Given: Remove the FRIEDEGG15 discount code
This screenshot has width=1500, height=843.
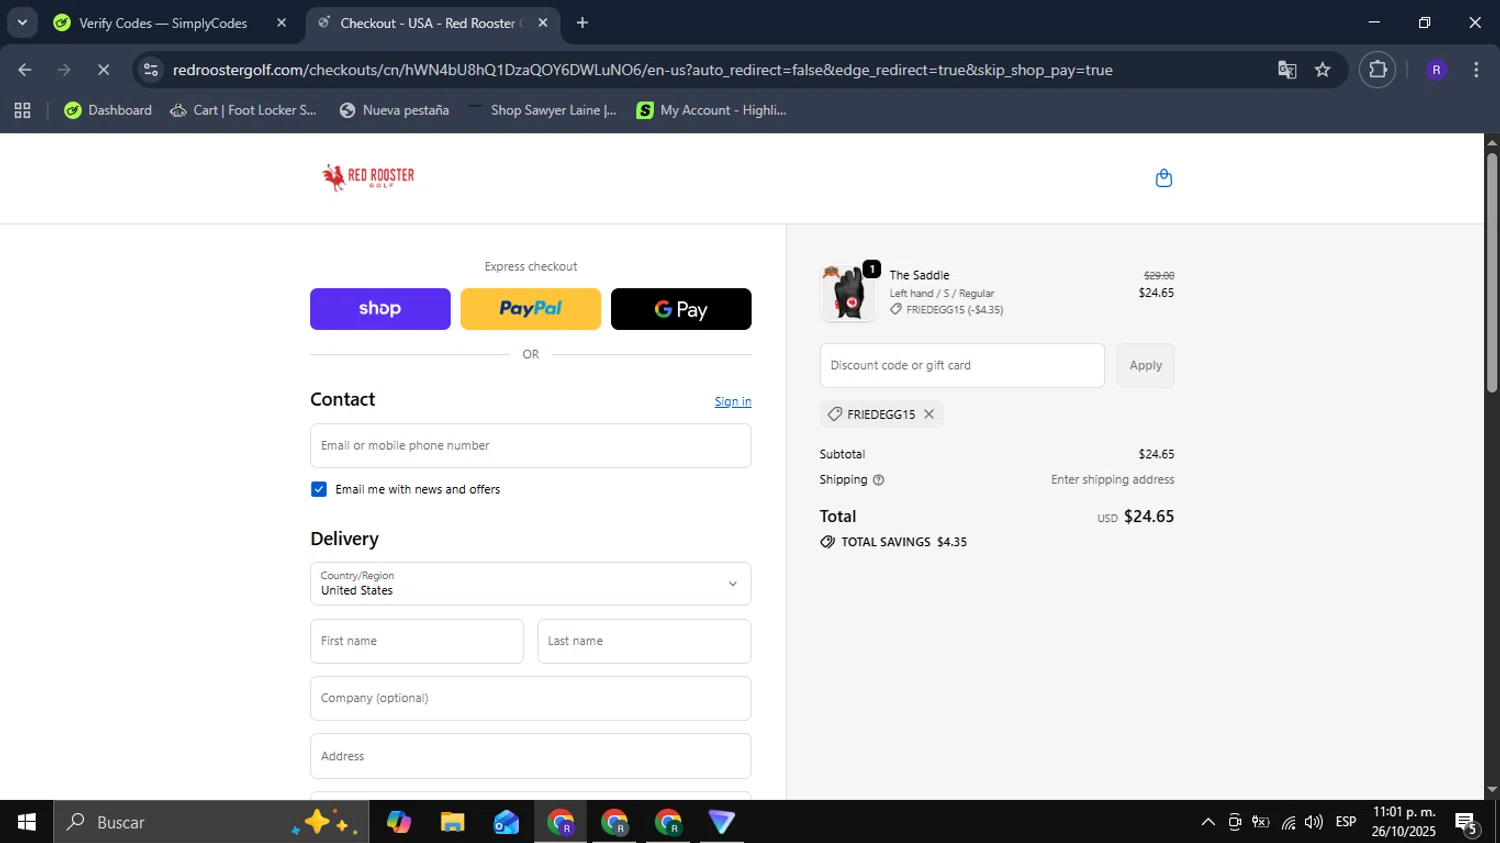Looking at the screenshot, I should click(x=929, y=414).
